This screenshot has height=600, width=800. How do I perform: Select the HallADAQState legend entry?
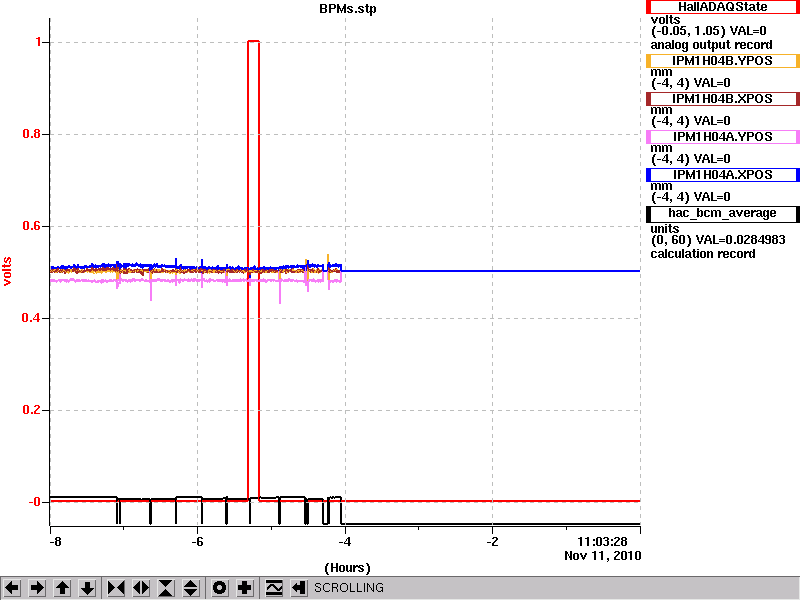(x=722, y=7)
